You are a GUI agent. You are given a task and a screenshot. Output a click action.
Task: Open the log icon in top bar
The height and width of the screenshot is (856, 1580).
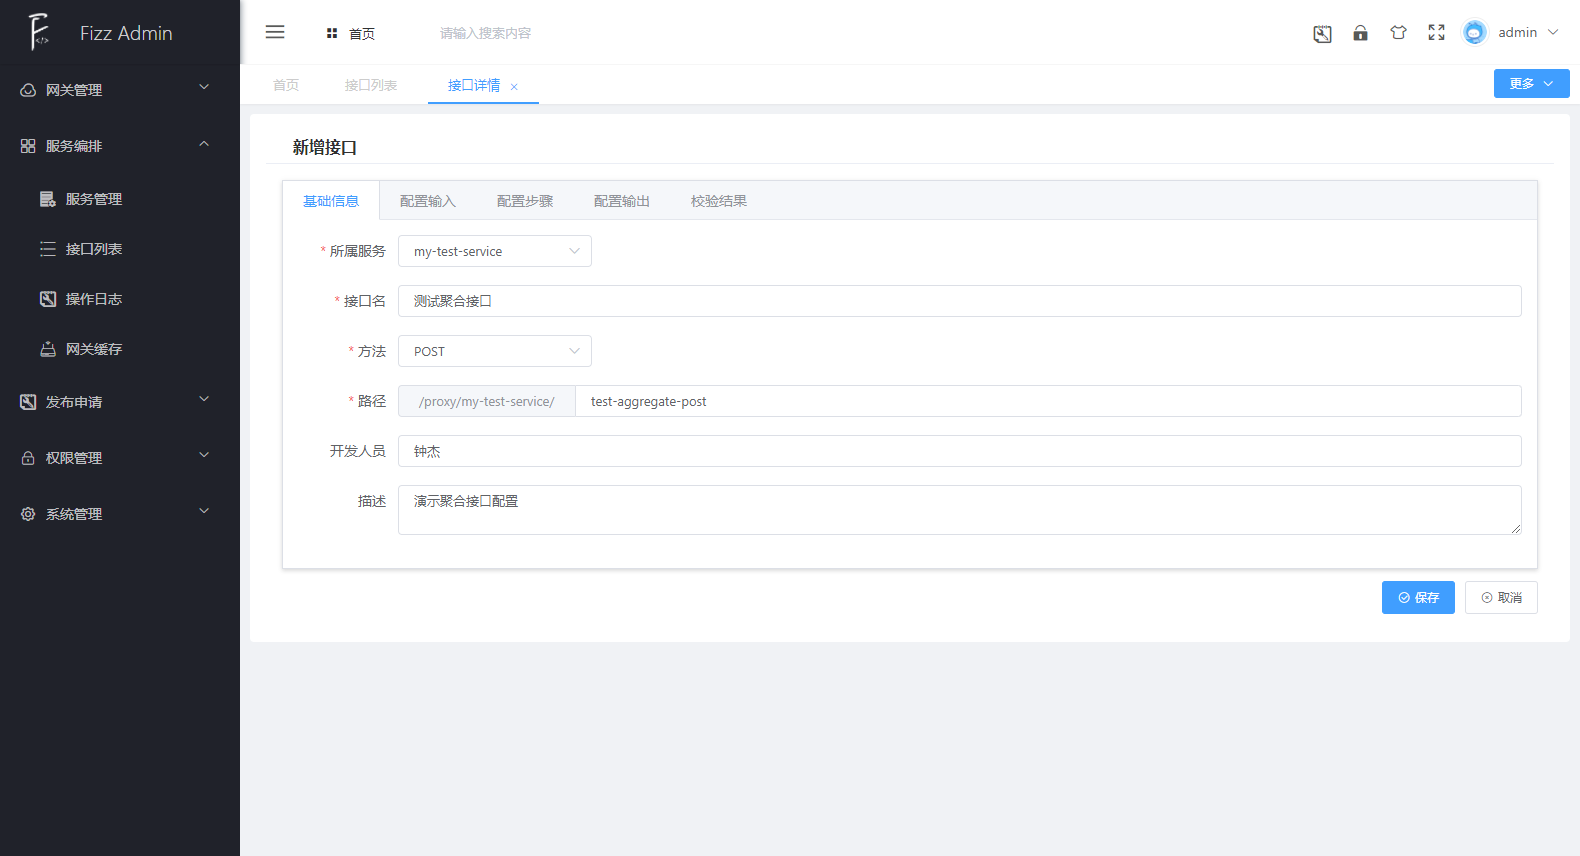click(x=1322, y=34)
